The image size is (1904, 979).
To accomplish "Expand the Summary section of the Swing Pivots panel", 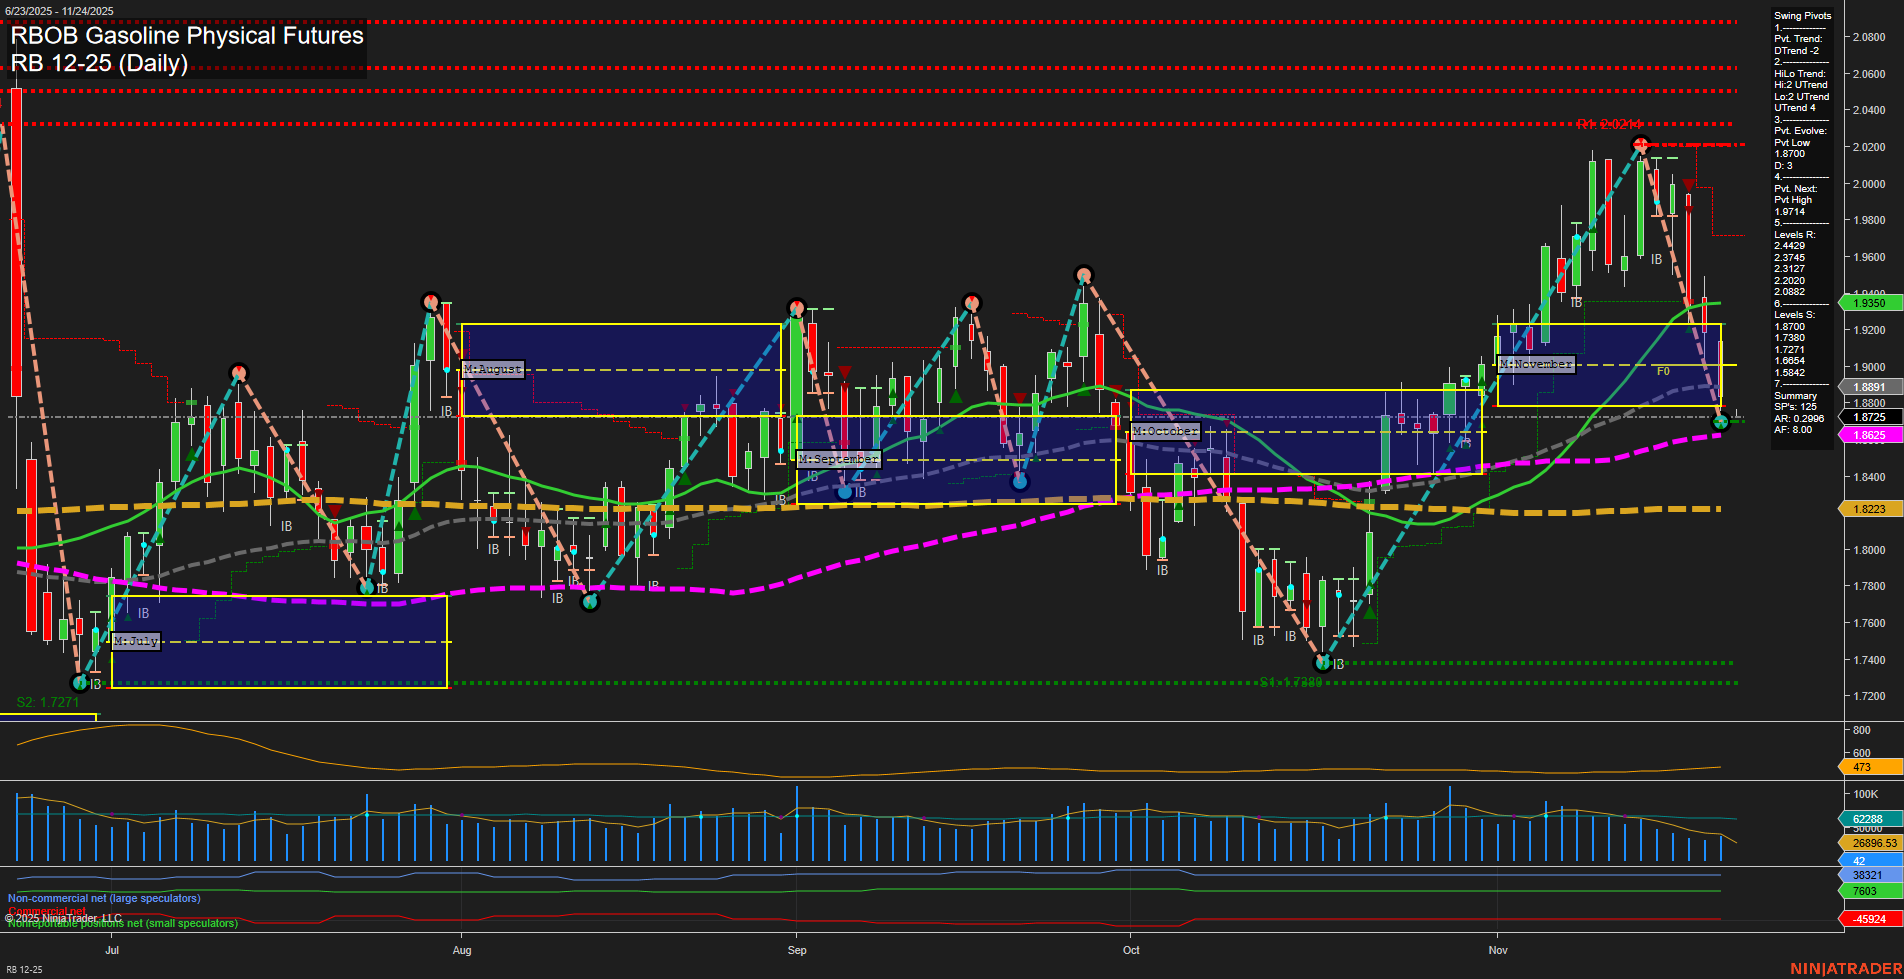I will [x=1791, y=396].
